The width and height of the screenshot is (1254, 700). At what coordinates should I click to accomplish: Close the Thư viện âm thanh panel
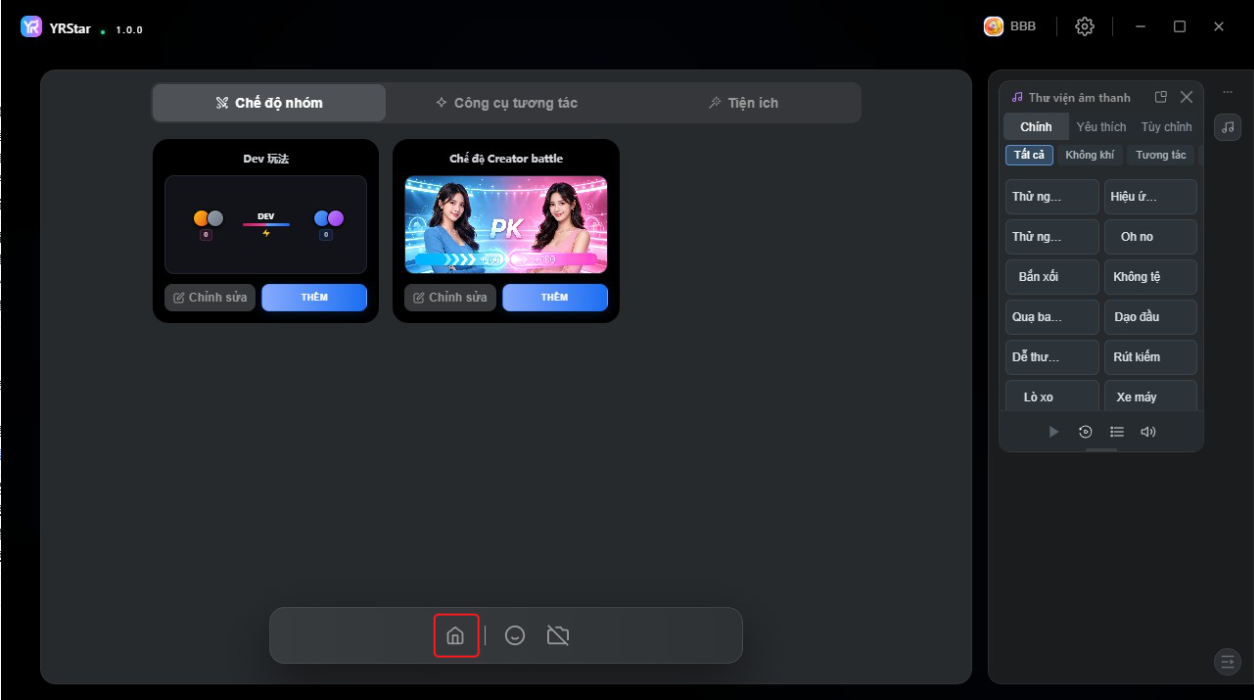coord(1186,97)
